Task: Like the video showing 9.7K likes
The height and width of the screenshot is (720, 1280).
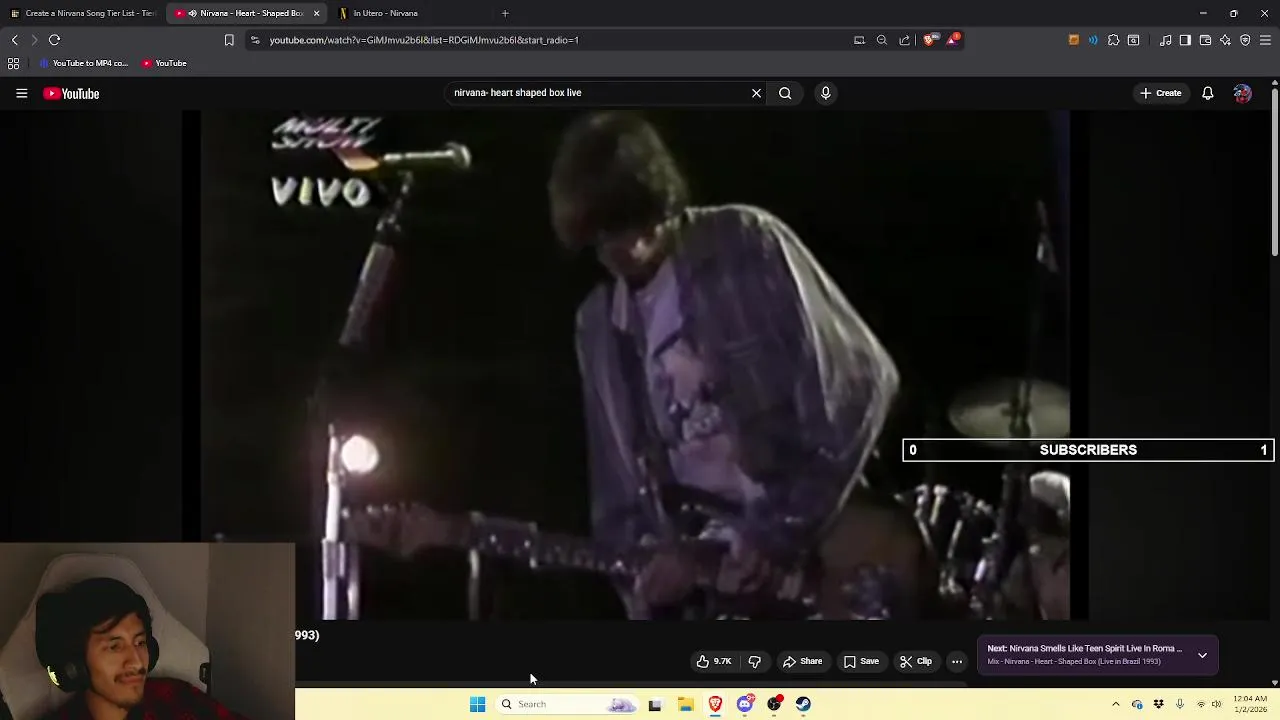Action: point(714,661)
